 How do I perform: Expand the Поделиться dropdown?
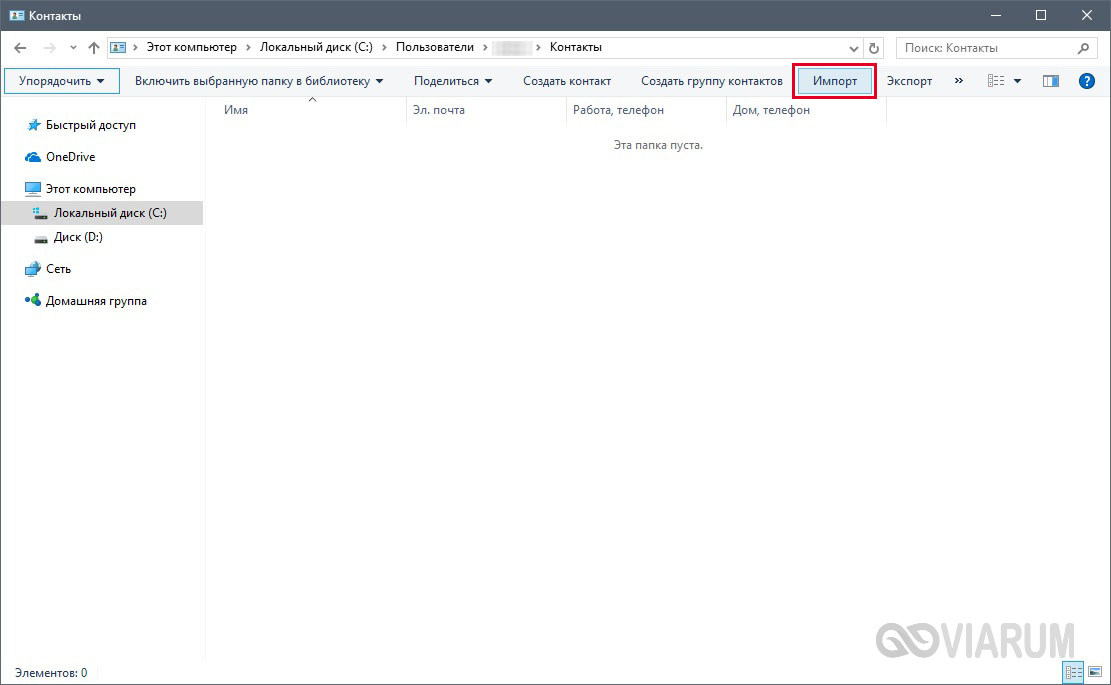click(453, 81)
